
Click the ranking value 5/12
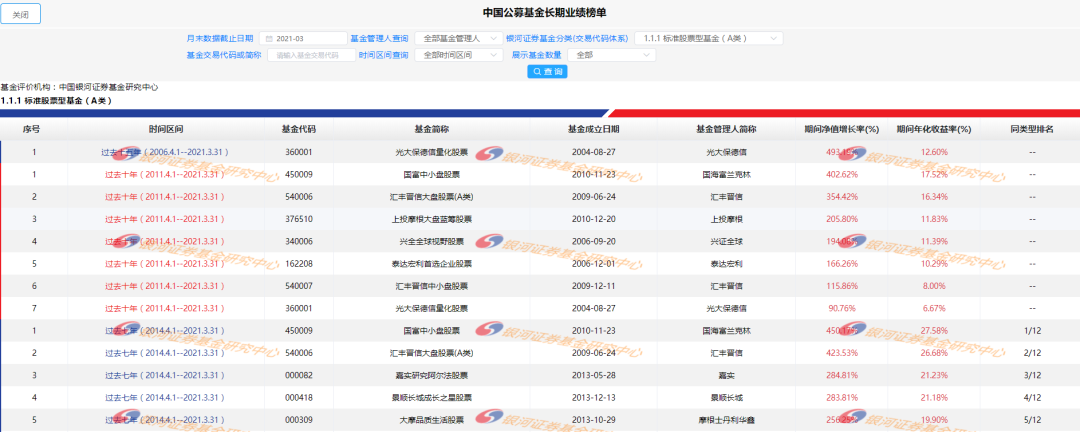click(1032, 420)
